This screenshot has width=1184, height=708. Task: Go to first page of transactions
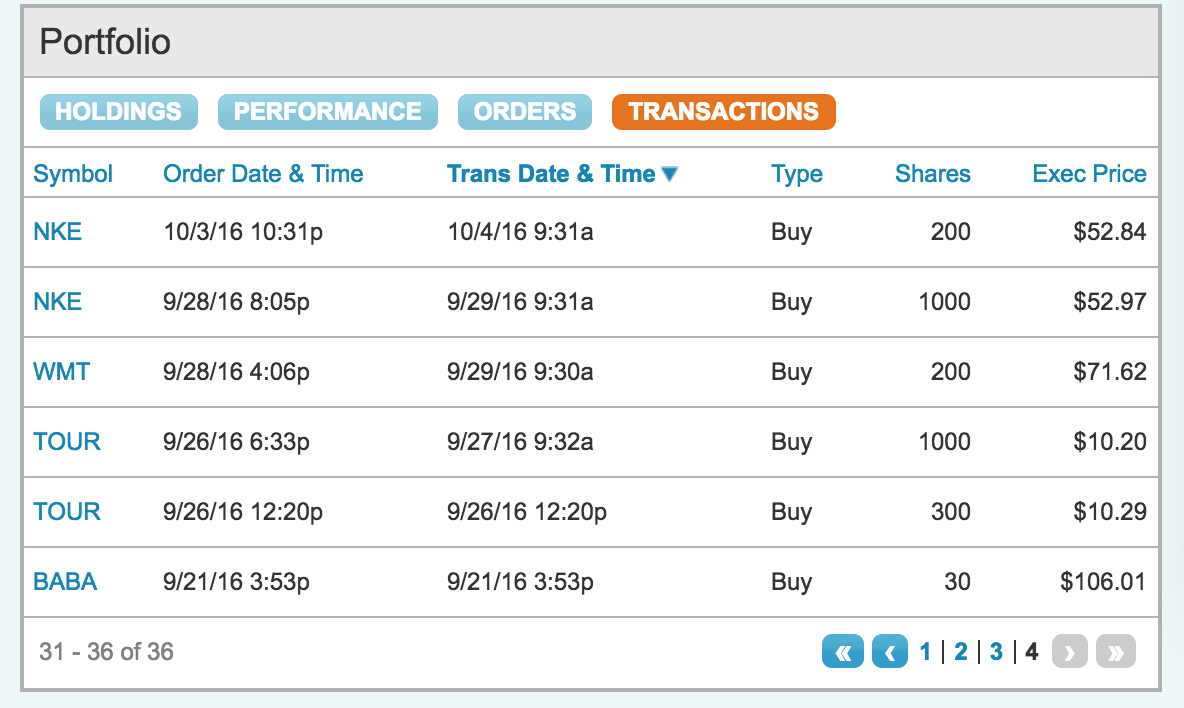click(843, 651)
